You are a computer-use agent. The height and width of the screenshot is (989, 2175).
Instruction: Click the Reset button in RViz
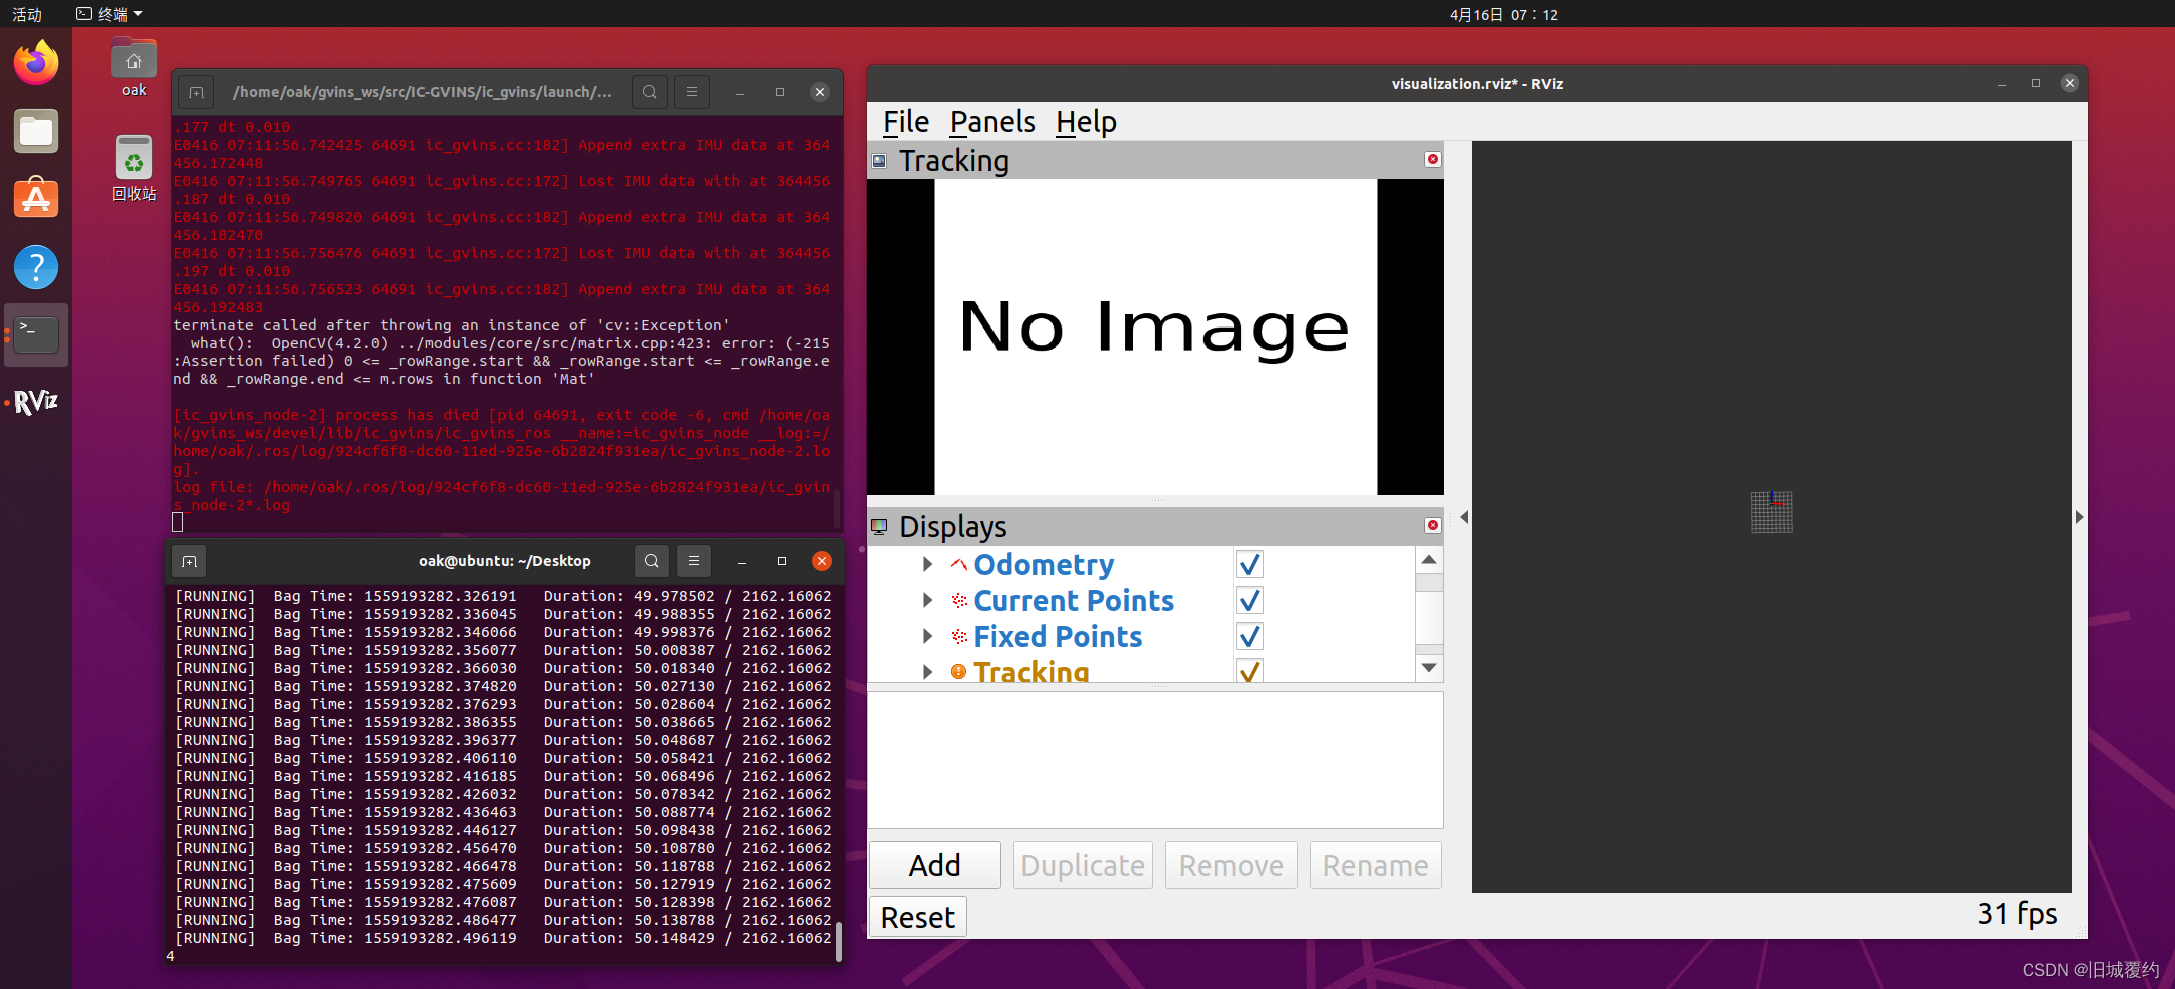[x=918, y=917]
